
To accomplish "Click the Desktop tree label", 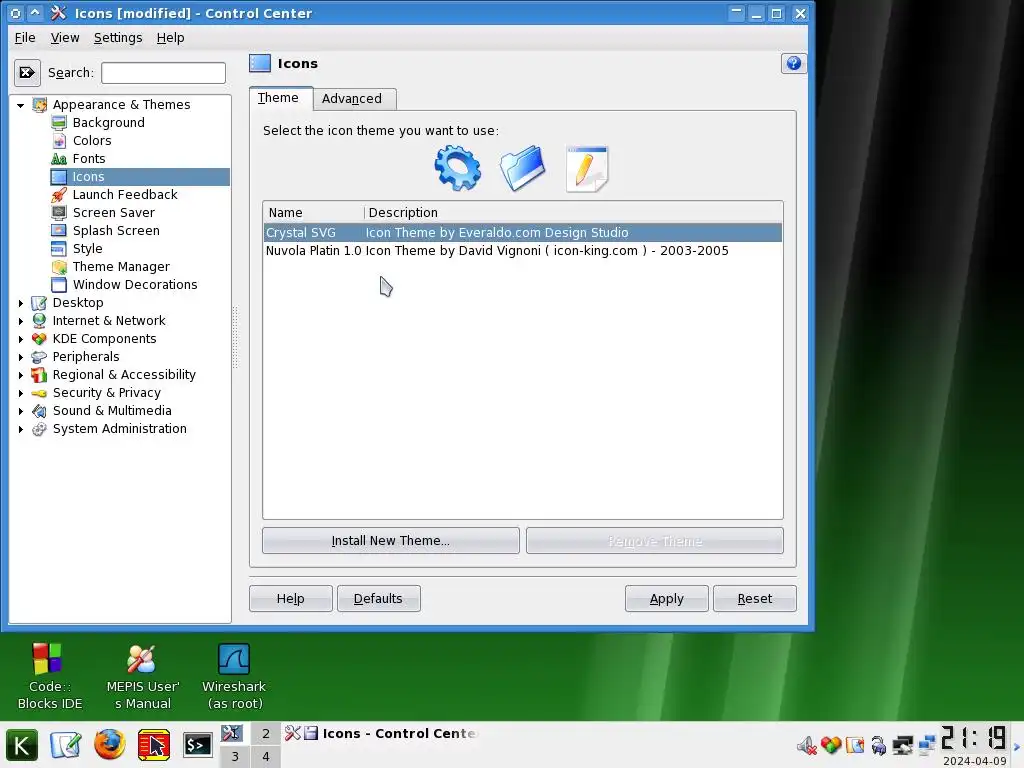I will tap(78, 303).
